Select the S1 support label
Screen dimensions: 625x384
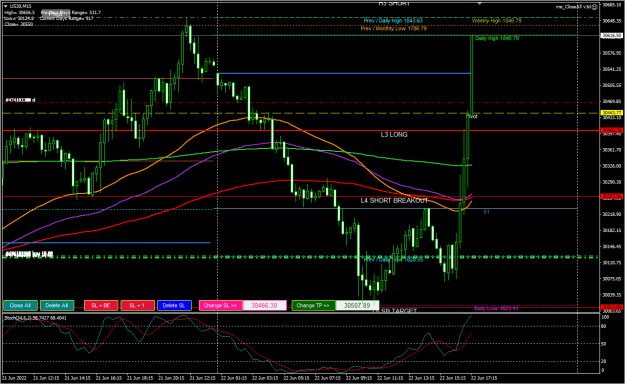click(486, 212)
